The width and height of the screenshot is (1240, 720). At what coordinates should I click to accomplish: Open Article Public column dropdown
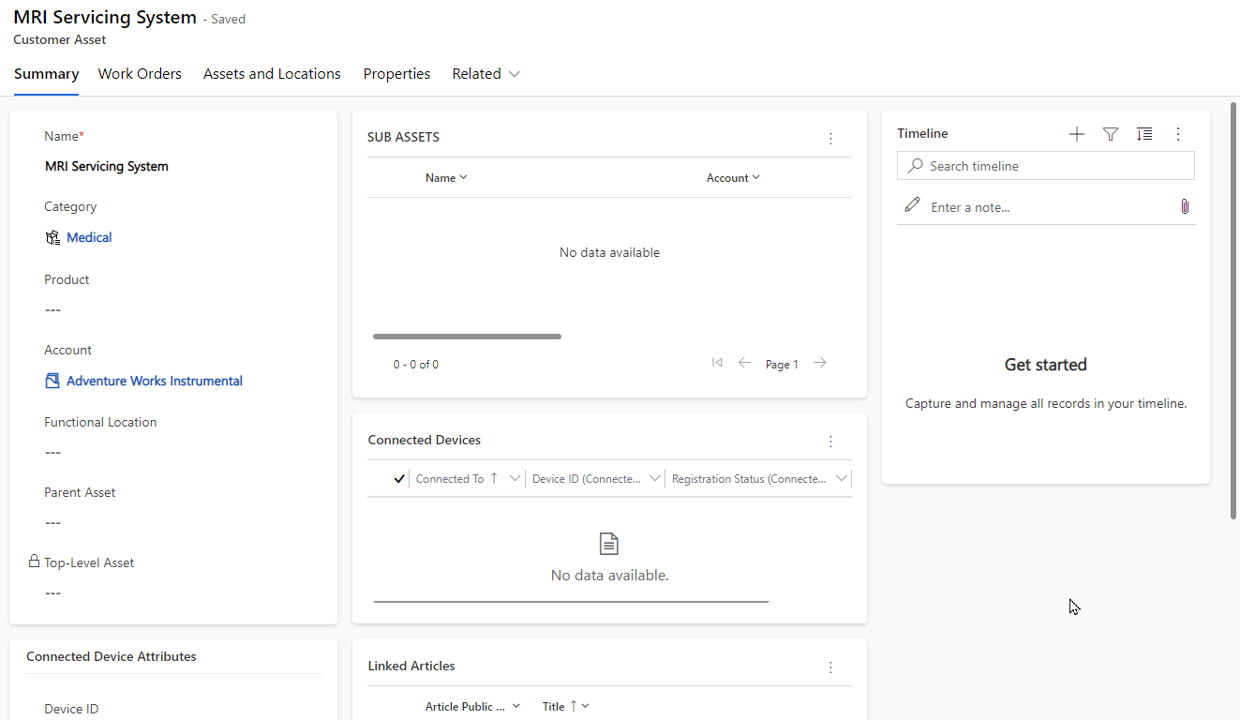(x=516, y=706)
